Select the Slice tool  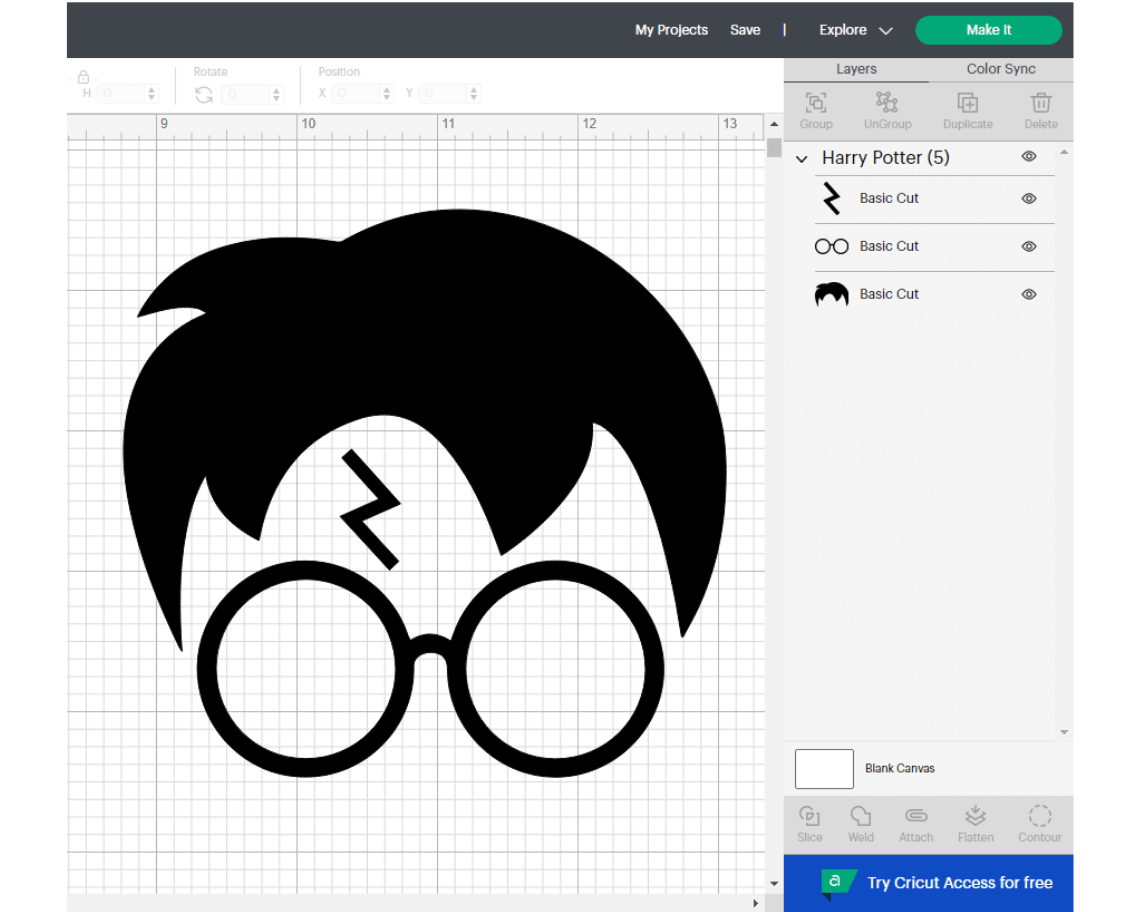tap(810, 816)
